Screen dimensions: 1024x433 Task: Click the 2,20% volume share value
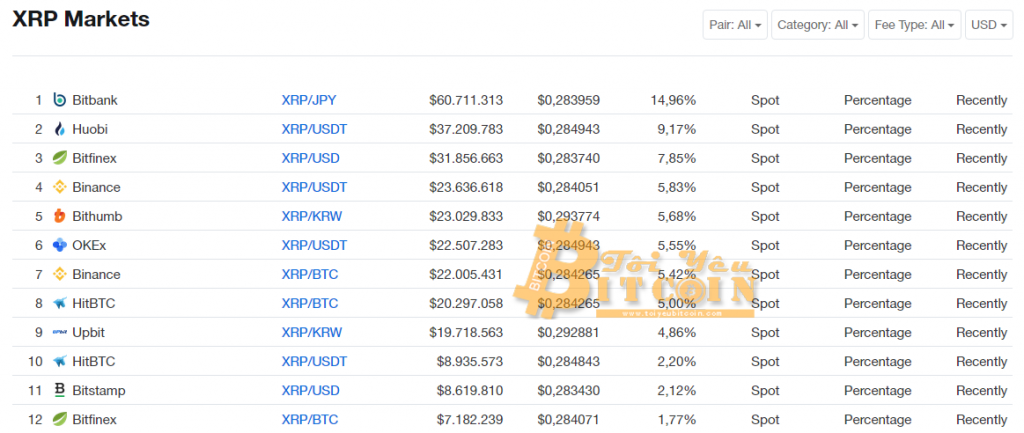677,361
